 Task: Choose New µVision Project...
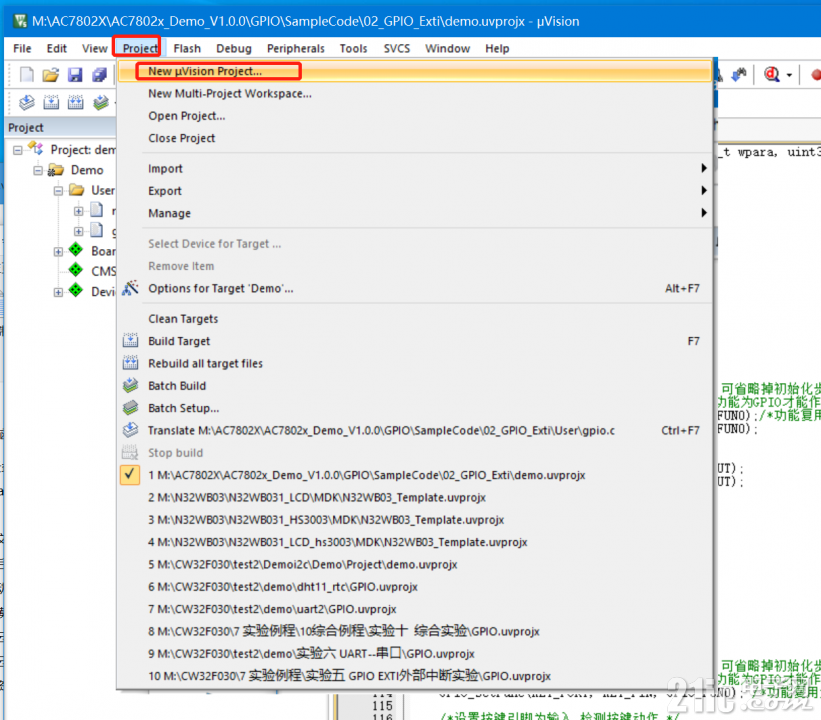tap(415, 71)
